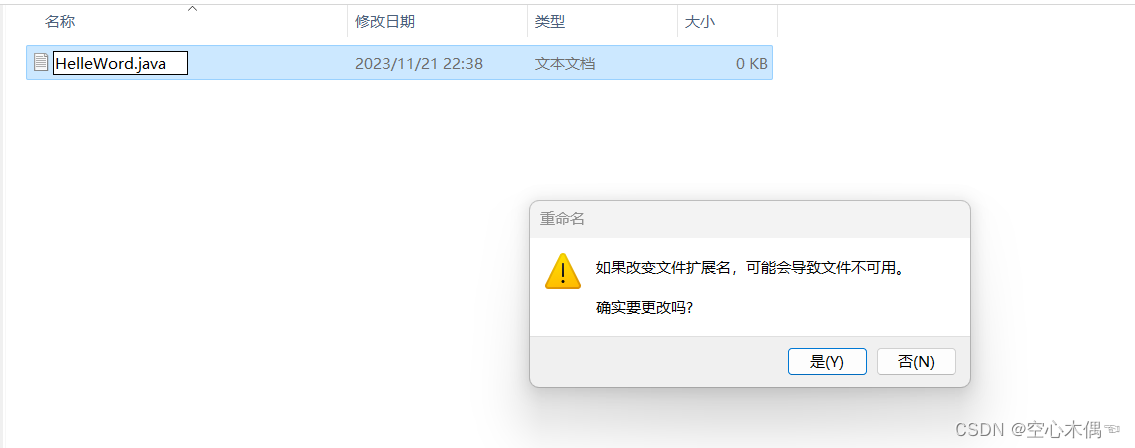This screenshot has width=1135, height=448.
Task: Click the yellow warning triangle icon
Action: tap(562, 271)
